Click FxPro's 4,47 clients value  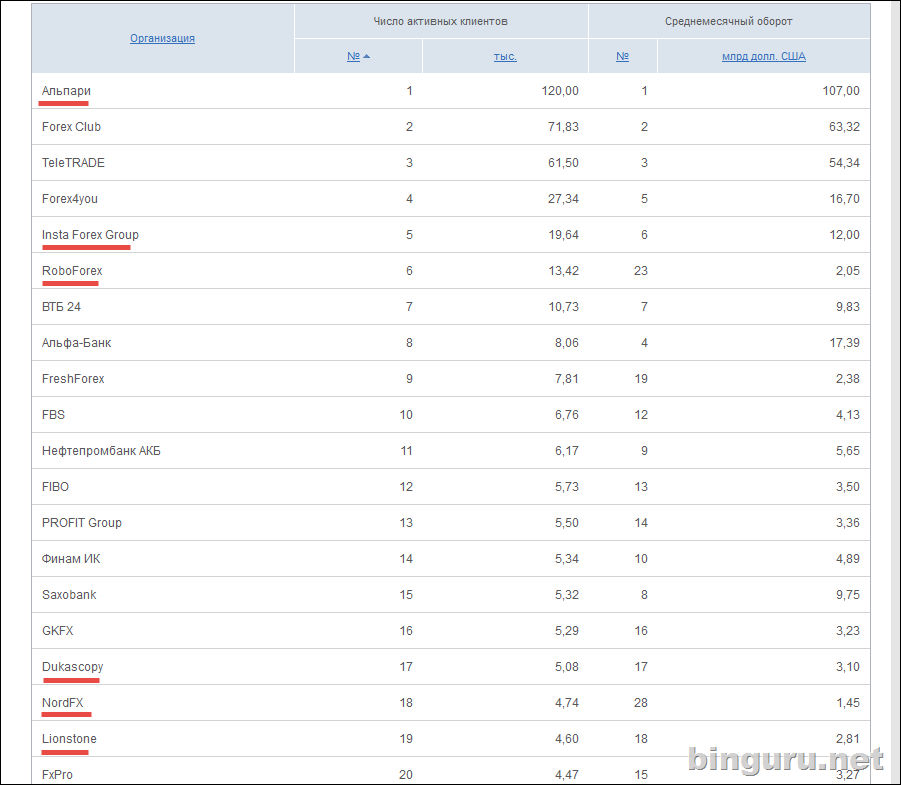pos(567,775)
